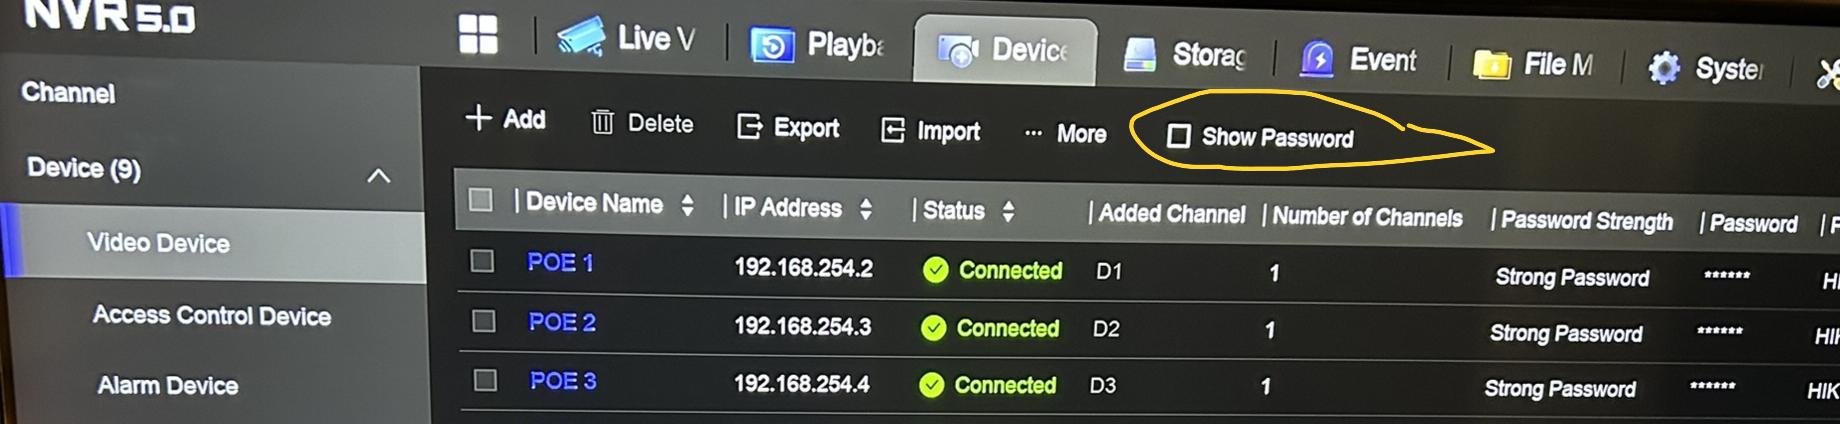This screenshot has height=424, width=1840.
Task: Collapse the Device (9) section chevron
Action: tap(378, 176)
